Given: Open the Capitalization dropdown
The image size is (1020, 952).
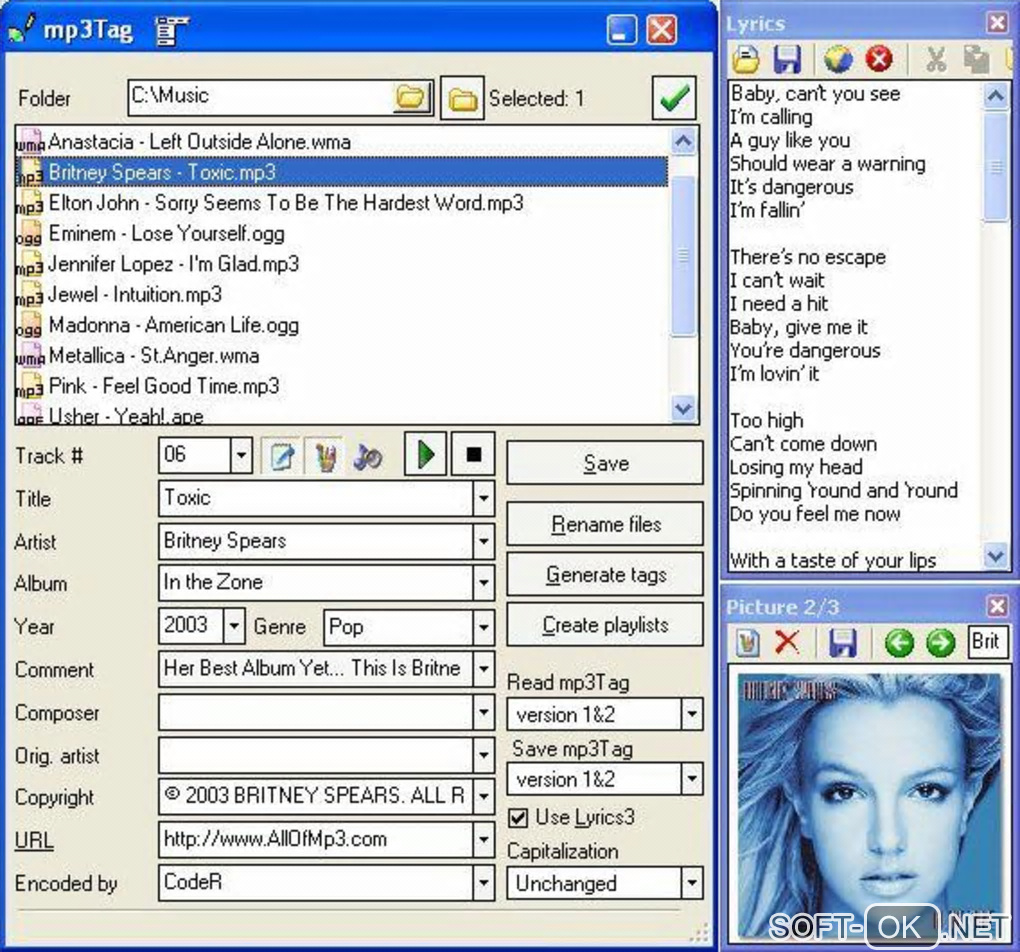Looking at the screenshot, I should point(692,883).
